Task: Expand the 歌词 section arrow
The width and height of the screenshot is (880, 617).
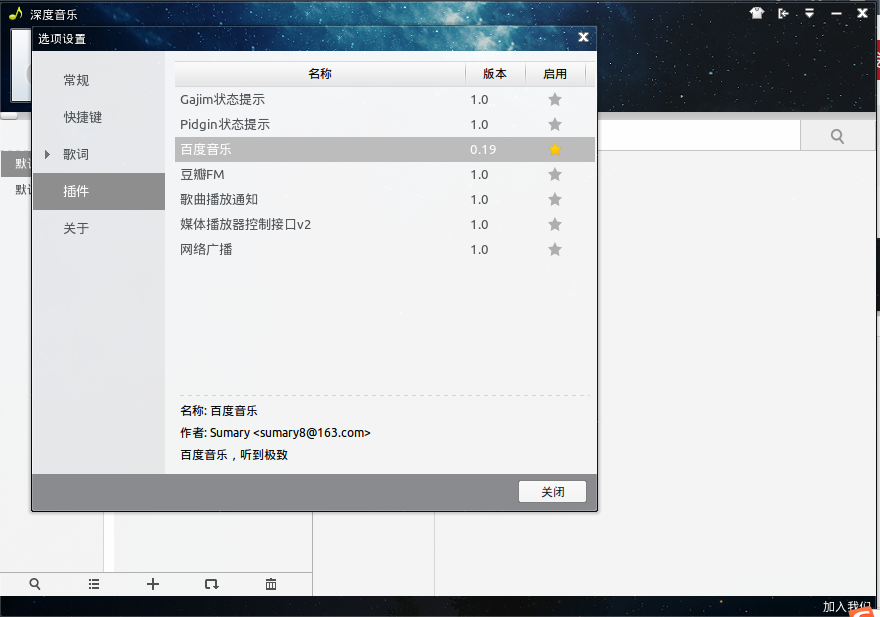Action: tap(48, 154)
